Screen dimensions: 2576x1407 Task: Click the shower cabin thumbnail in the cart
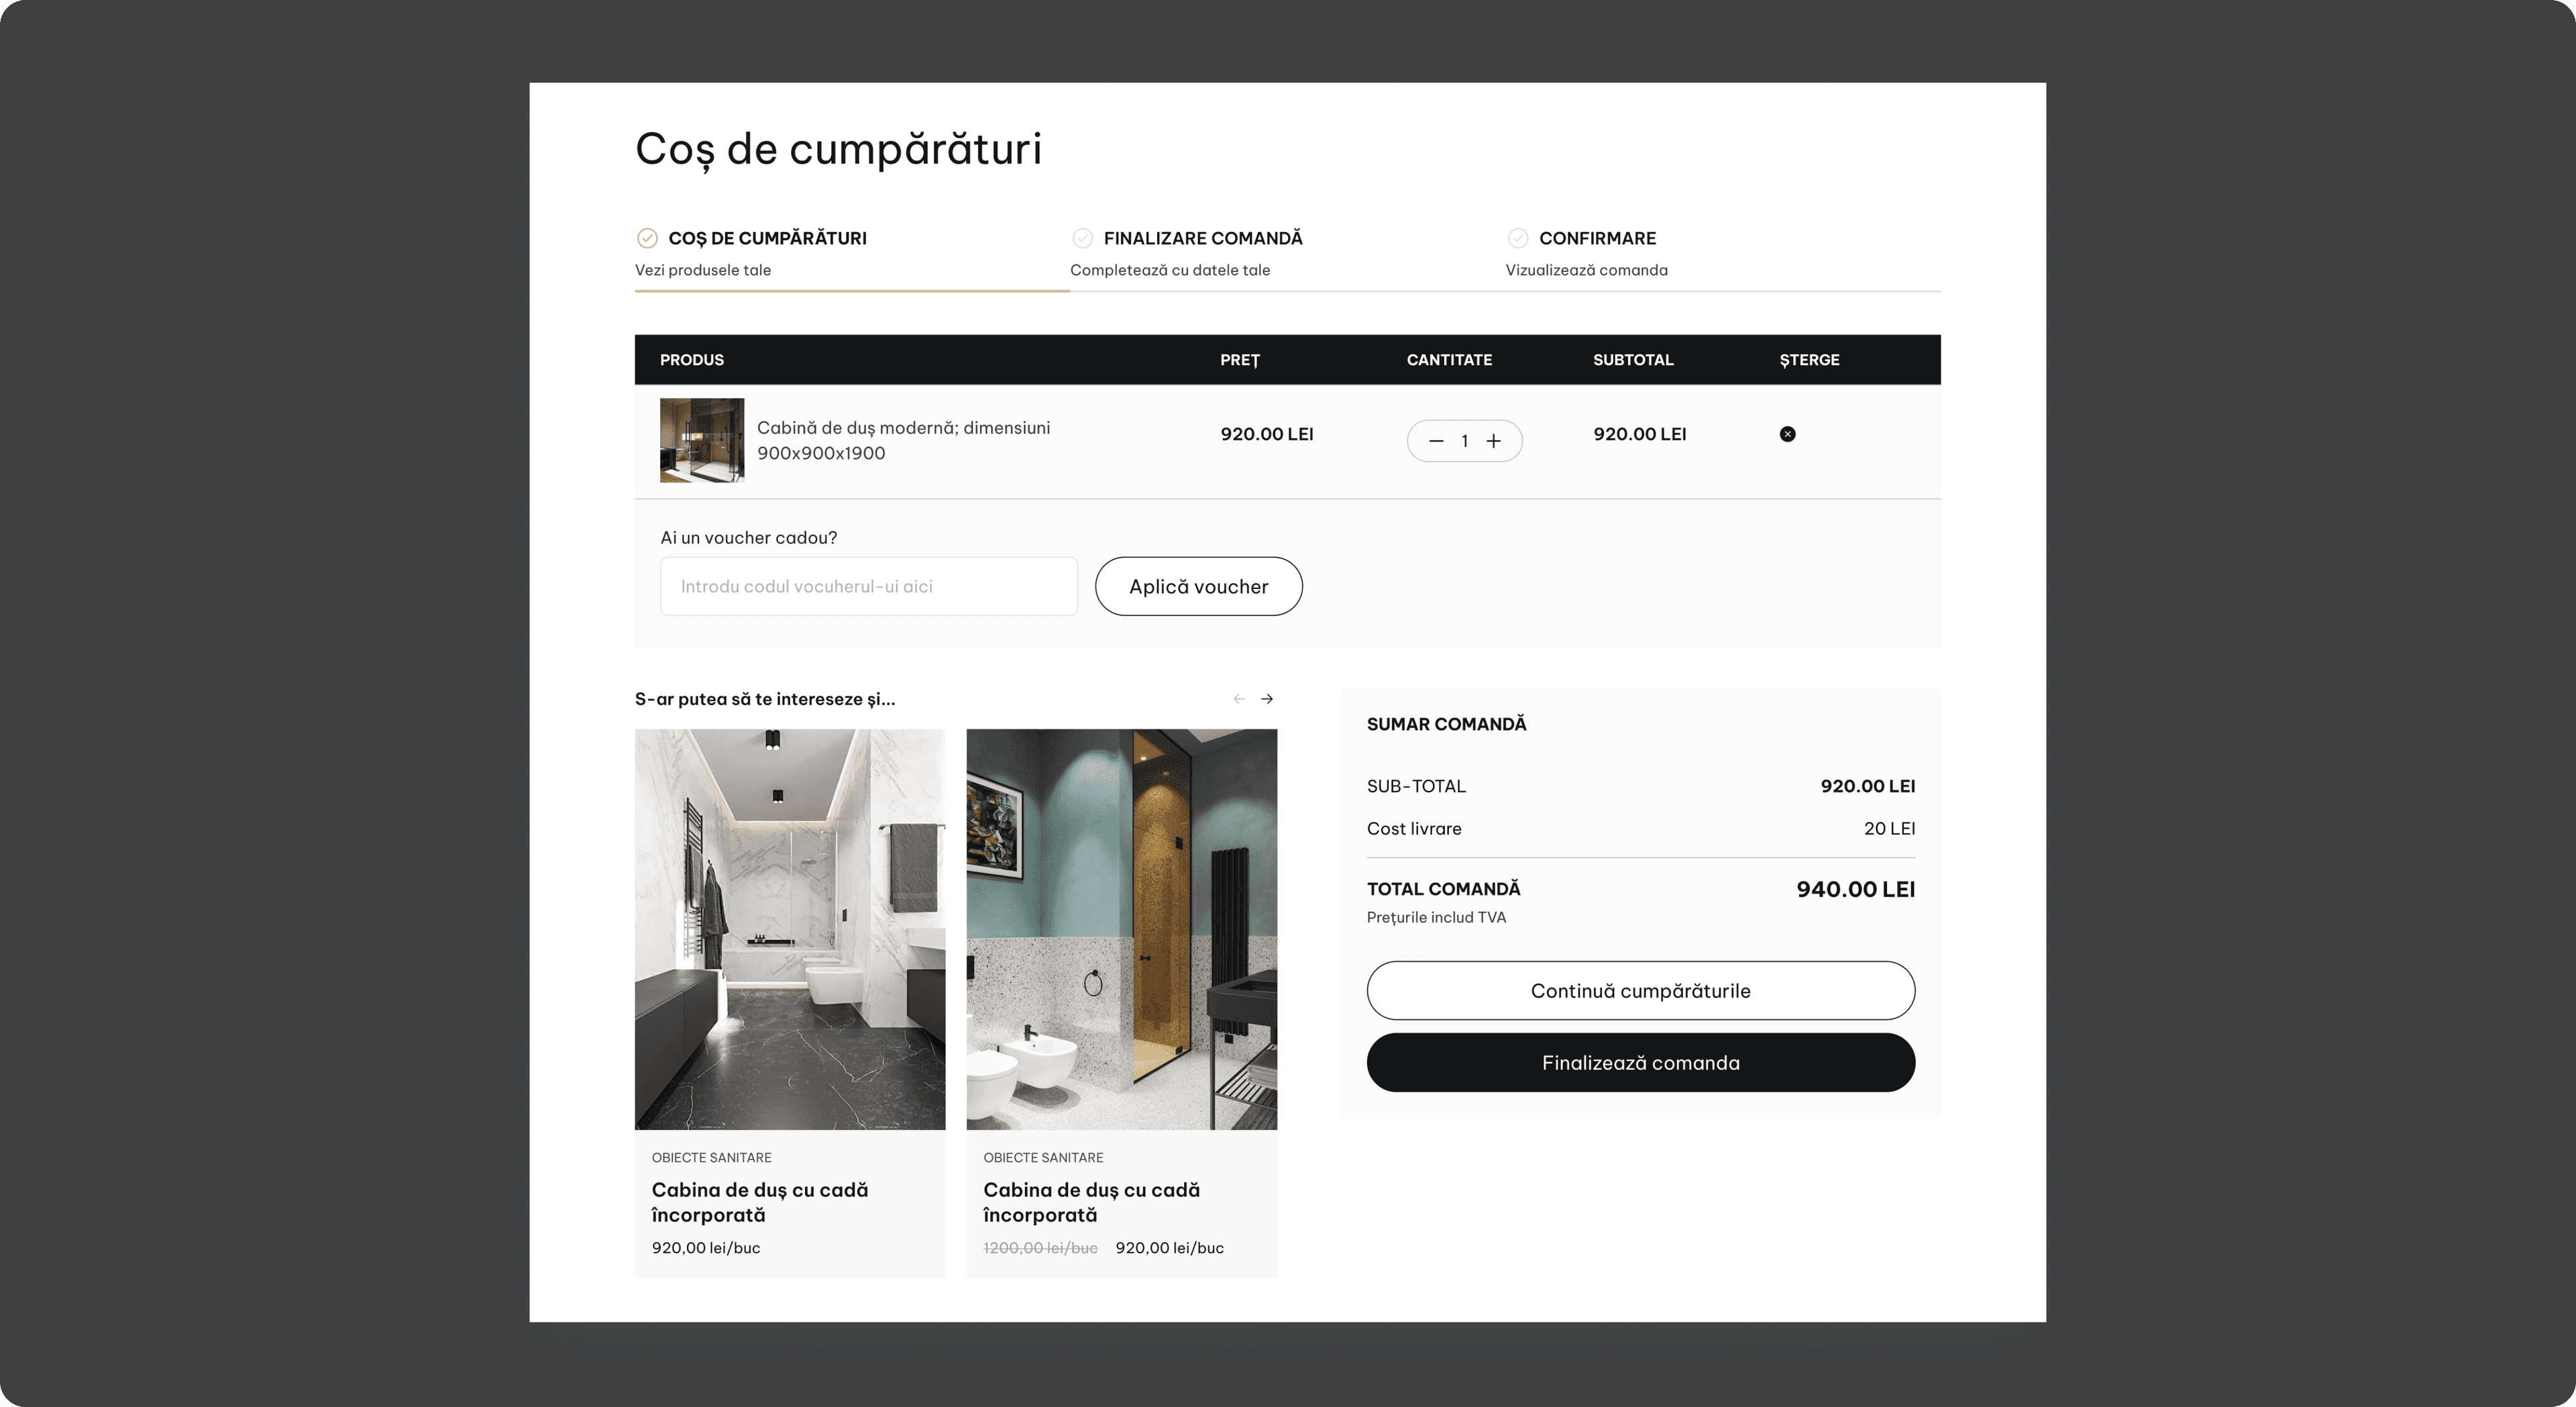coord(701,440)
